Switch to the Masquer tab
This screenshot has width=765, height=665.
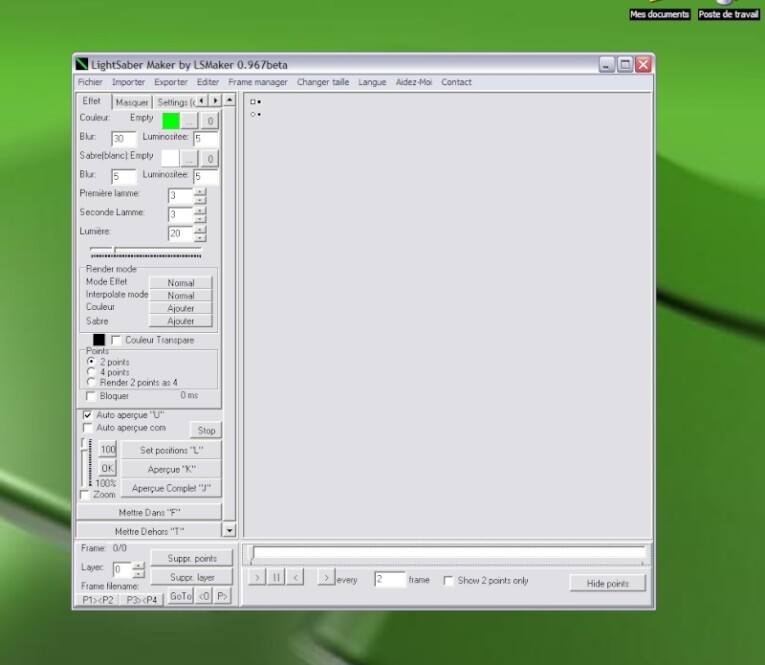(132, 102)
